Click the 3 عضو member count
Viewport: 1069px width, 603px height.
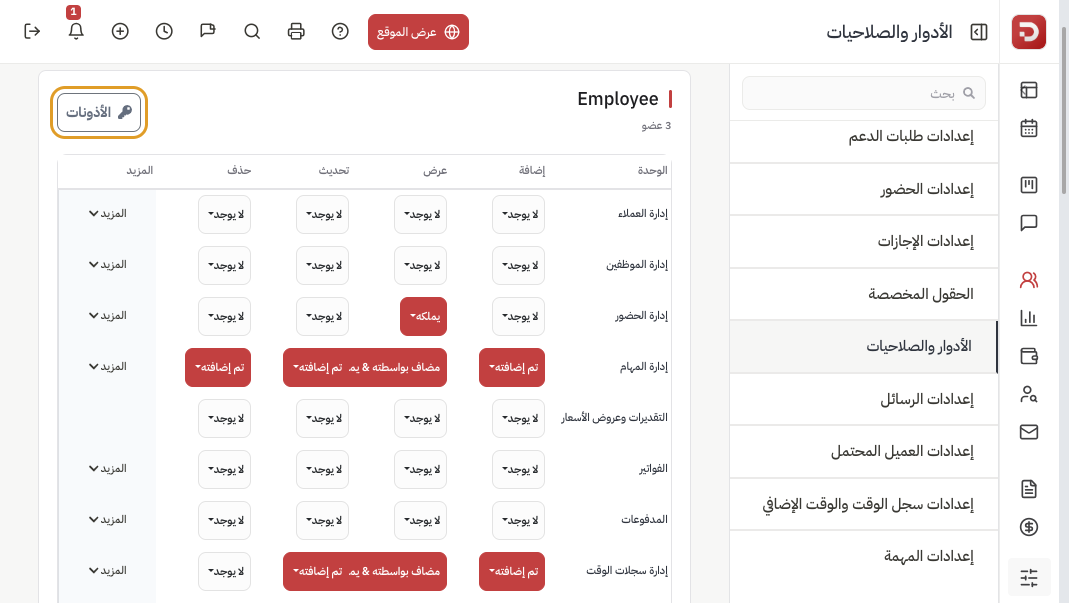click(x=656, y=126)
